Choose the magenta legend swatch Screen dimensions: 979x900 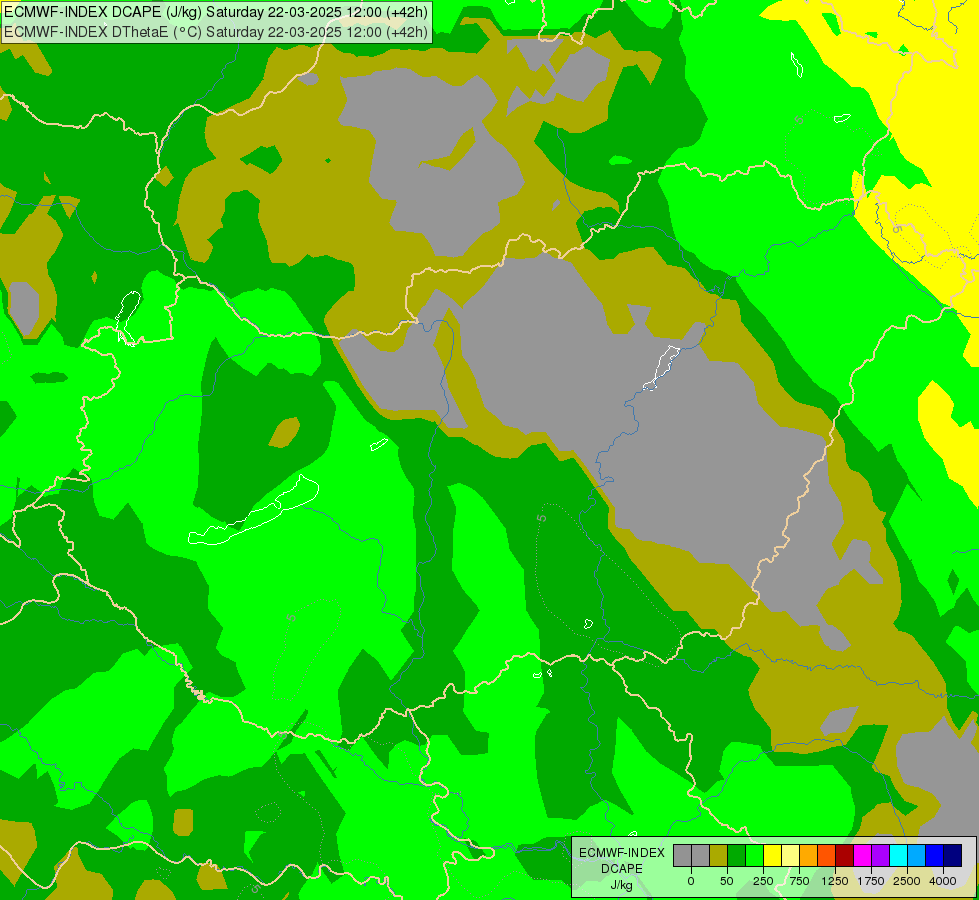863,855
